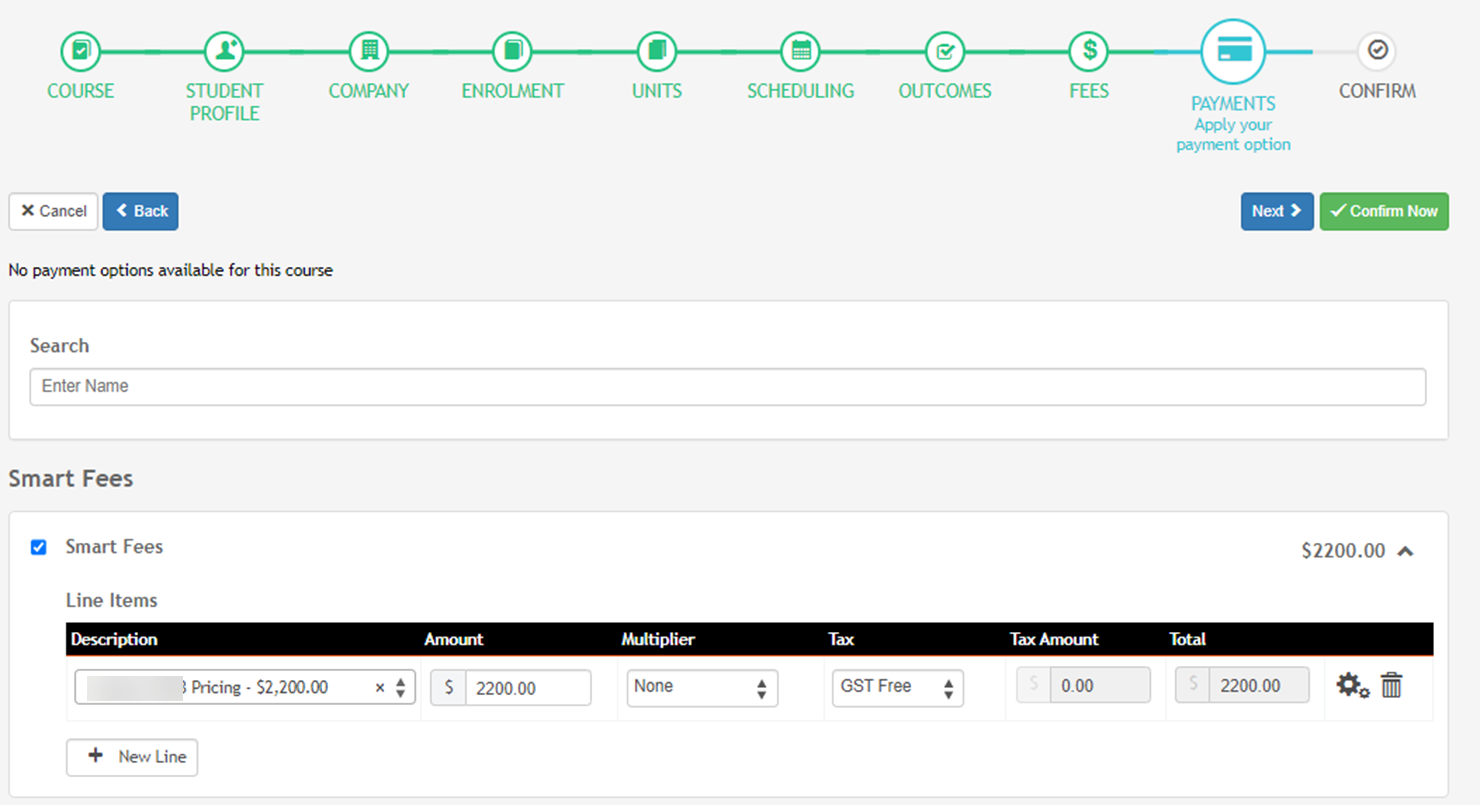This screenshot has width=1480, height=805.
Task: Clear the selected pricing description
Action: (x=380, y=688)
